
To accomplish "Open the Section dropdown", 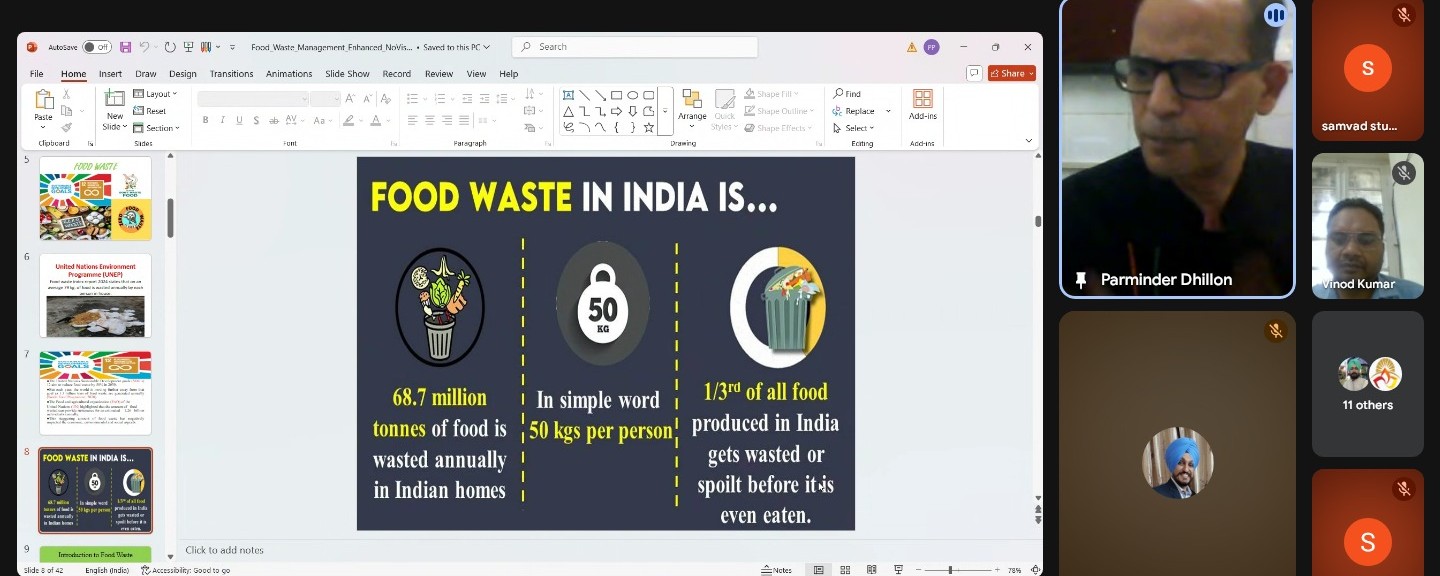I will pos(162,128).
